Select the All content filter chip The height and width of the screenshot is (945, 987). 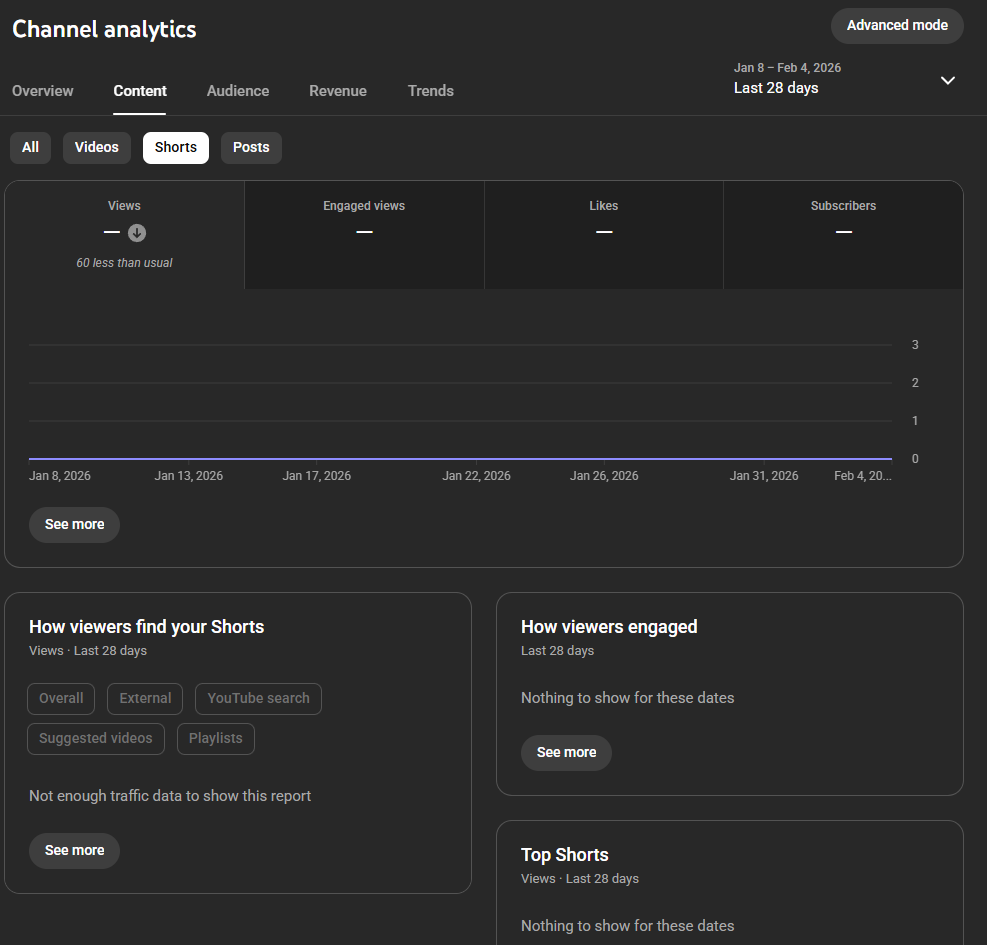tap(31, 148)
